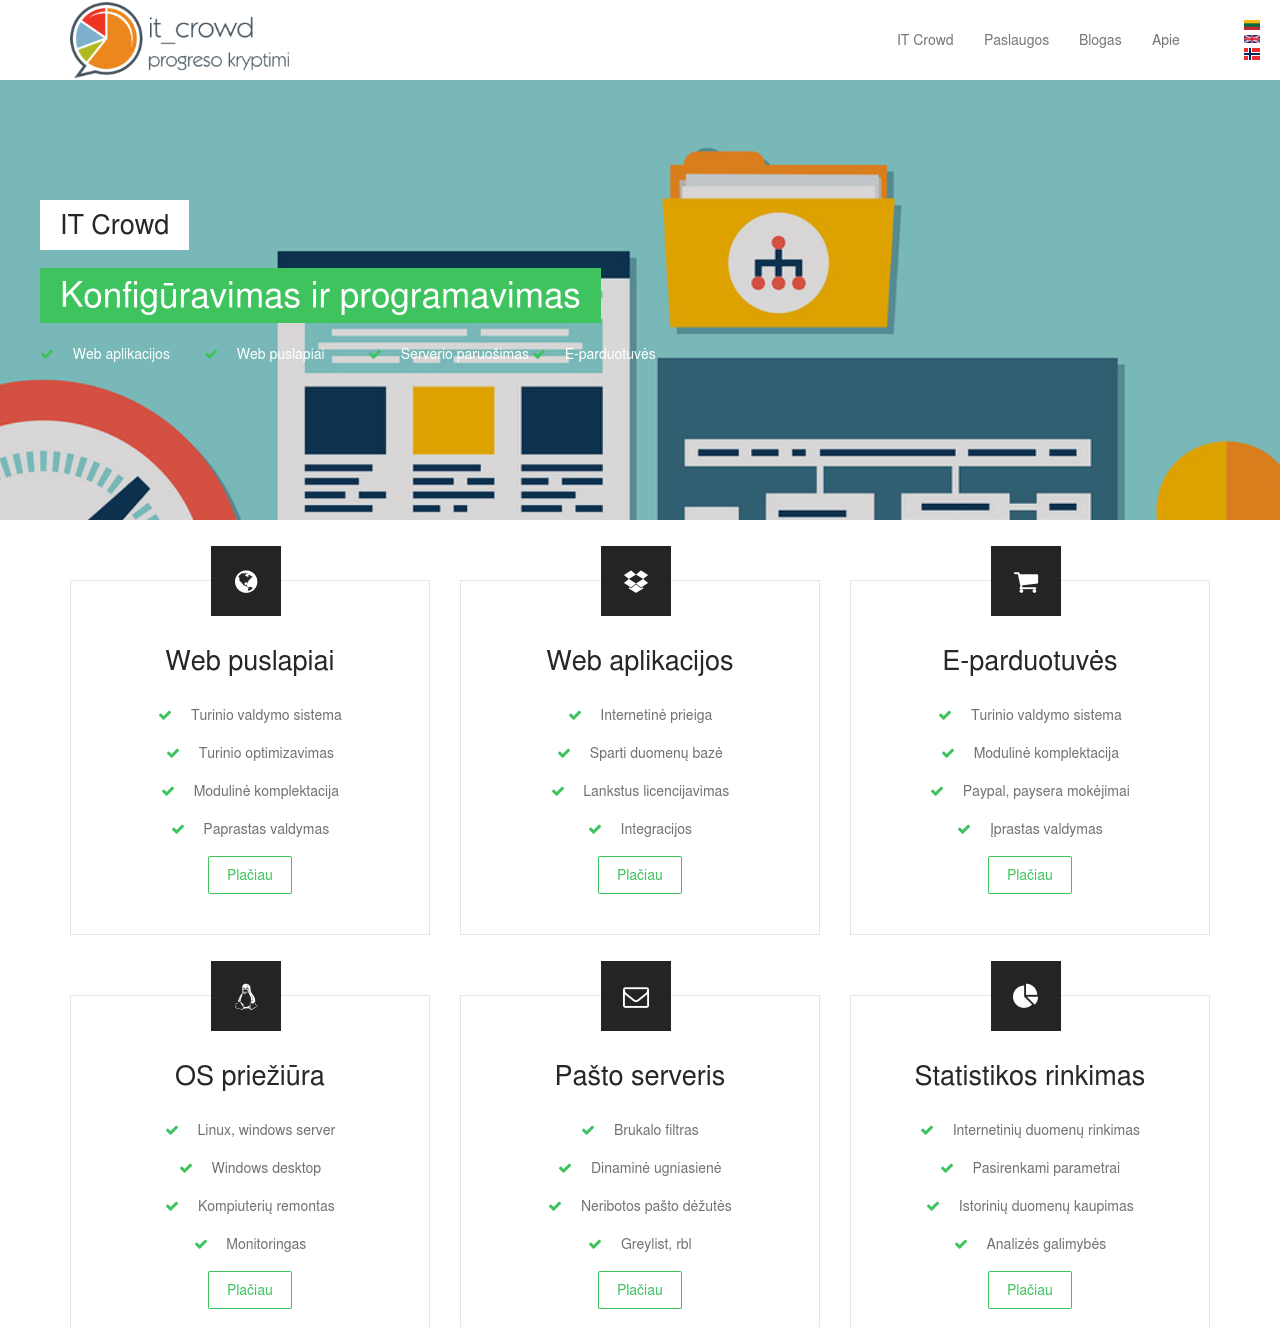1280x1327 pixels.
Task: Click 'E-parduotuvės' in the hero banner list
Action: [610, 354]
